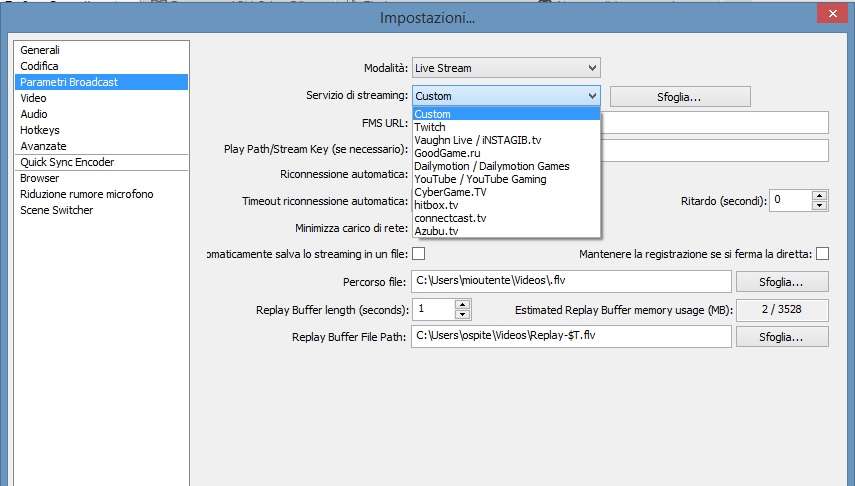Viewport: 855px width, 486px height.
Task: Enable automatic save streaming to file checkbox
Action: click(x=418, y=254)
